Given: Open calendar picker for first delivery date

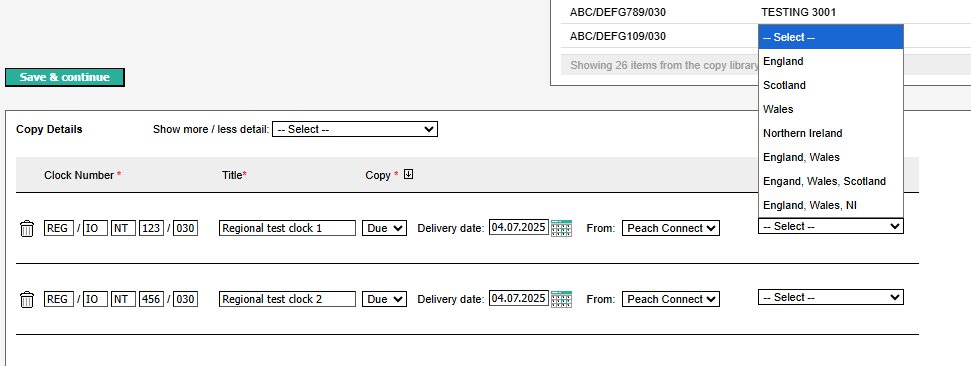Looking at the screenshot, I should [x=562, y=229].
